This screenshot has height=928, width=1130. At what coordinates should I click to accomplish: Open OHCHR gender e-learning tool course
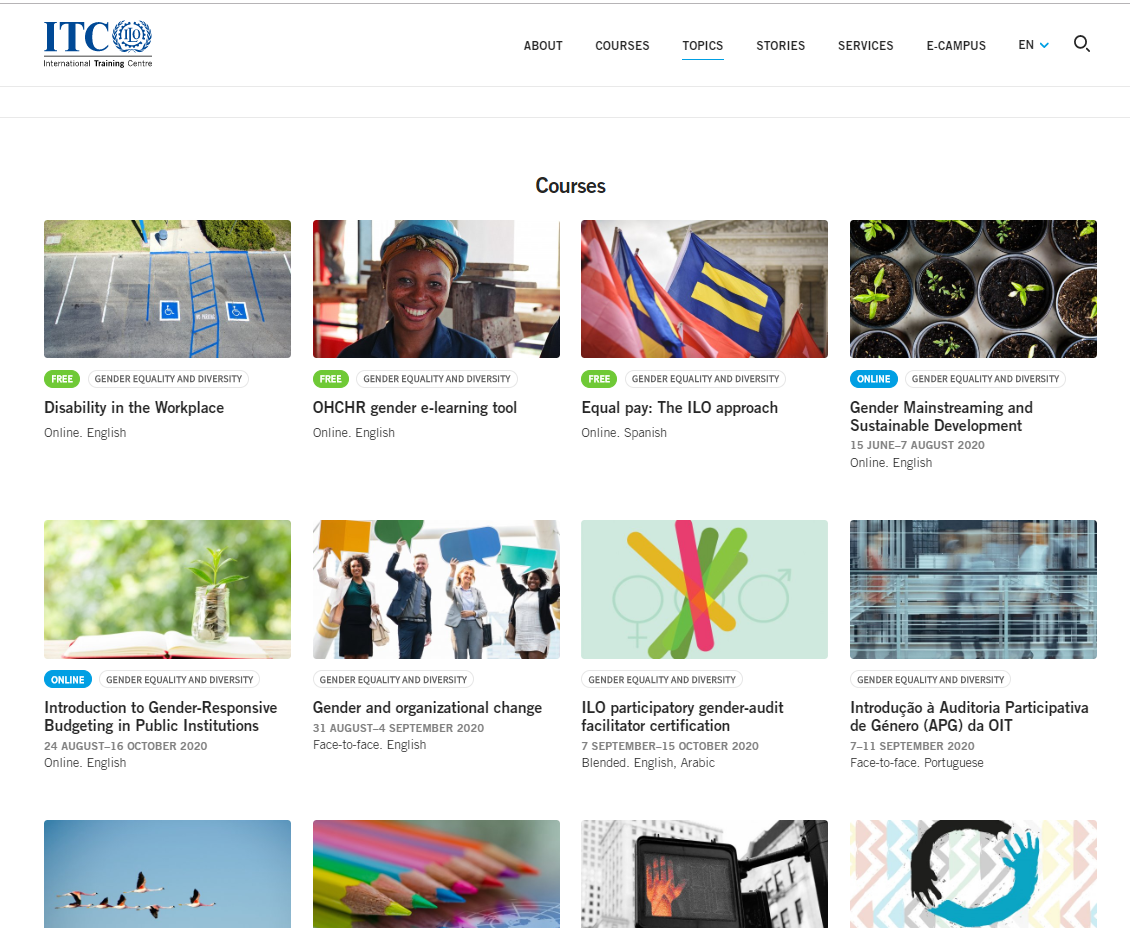[x=414, y=408]
